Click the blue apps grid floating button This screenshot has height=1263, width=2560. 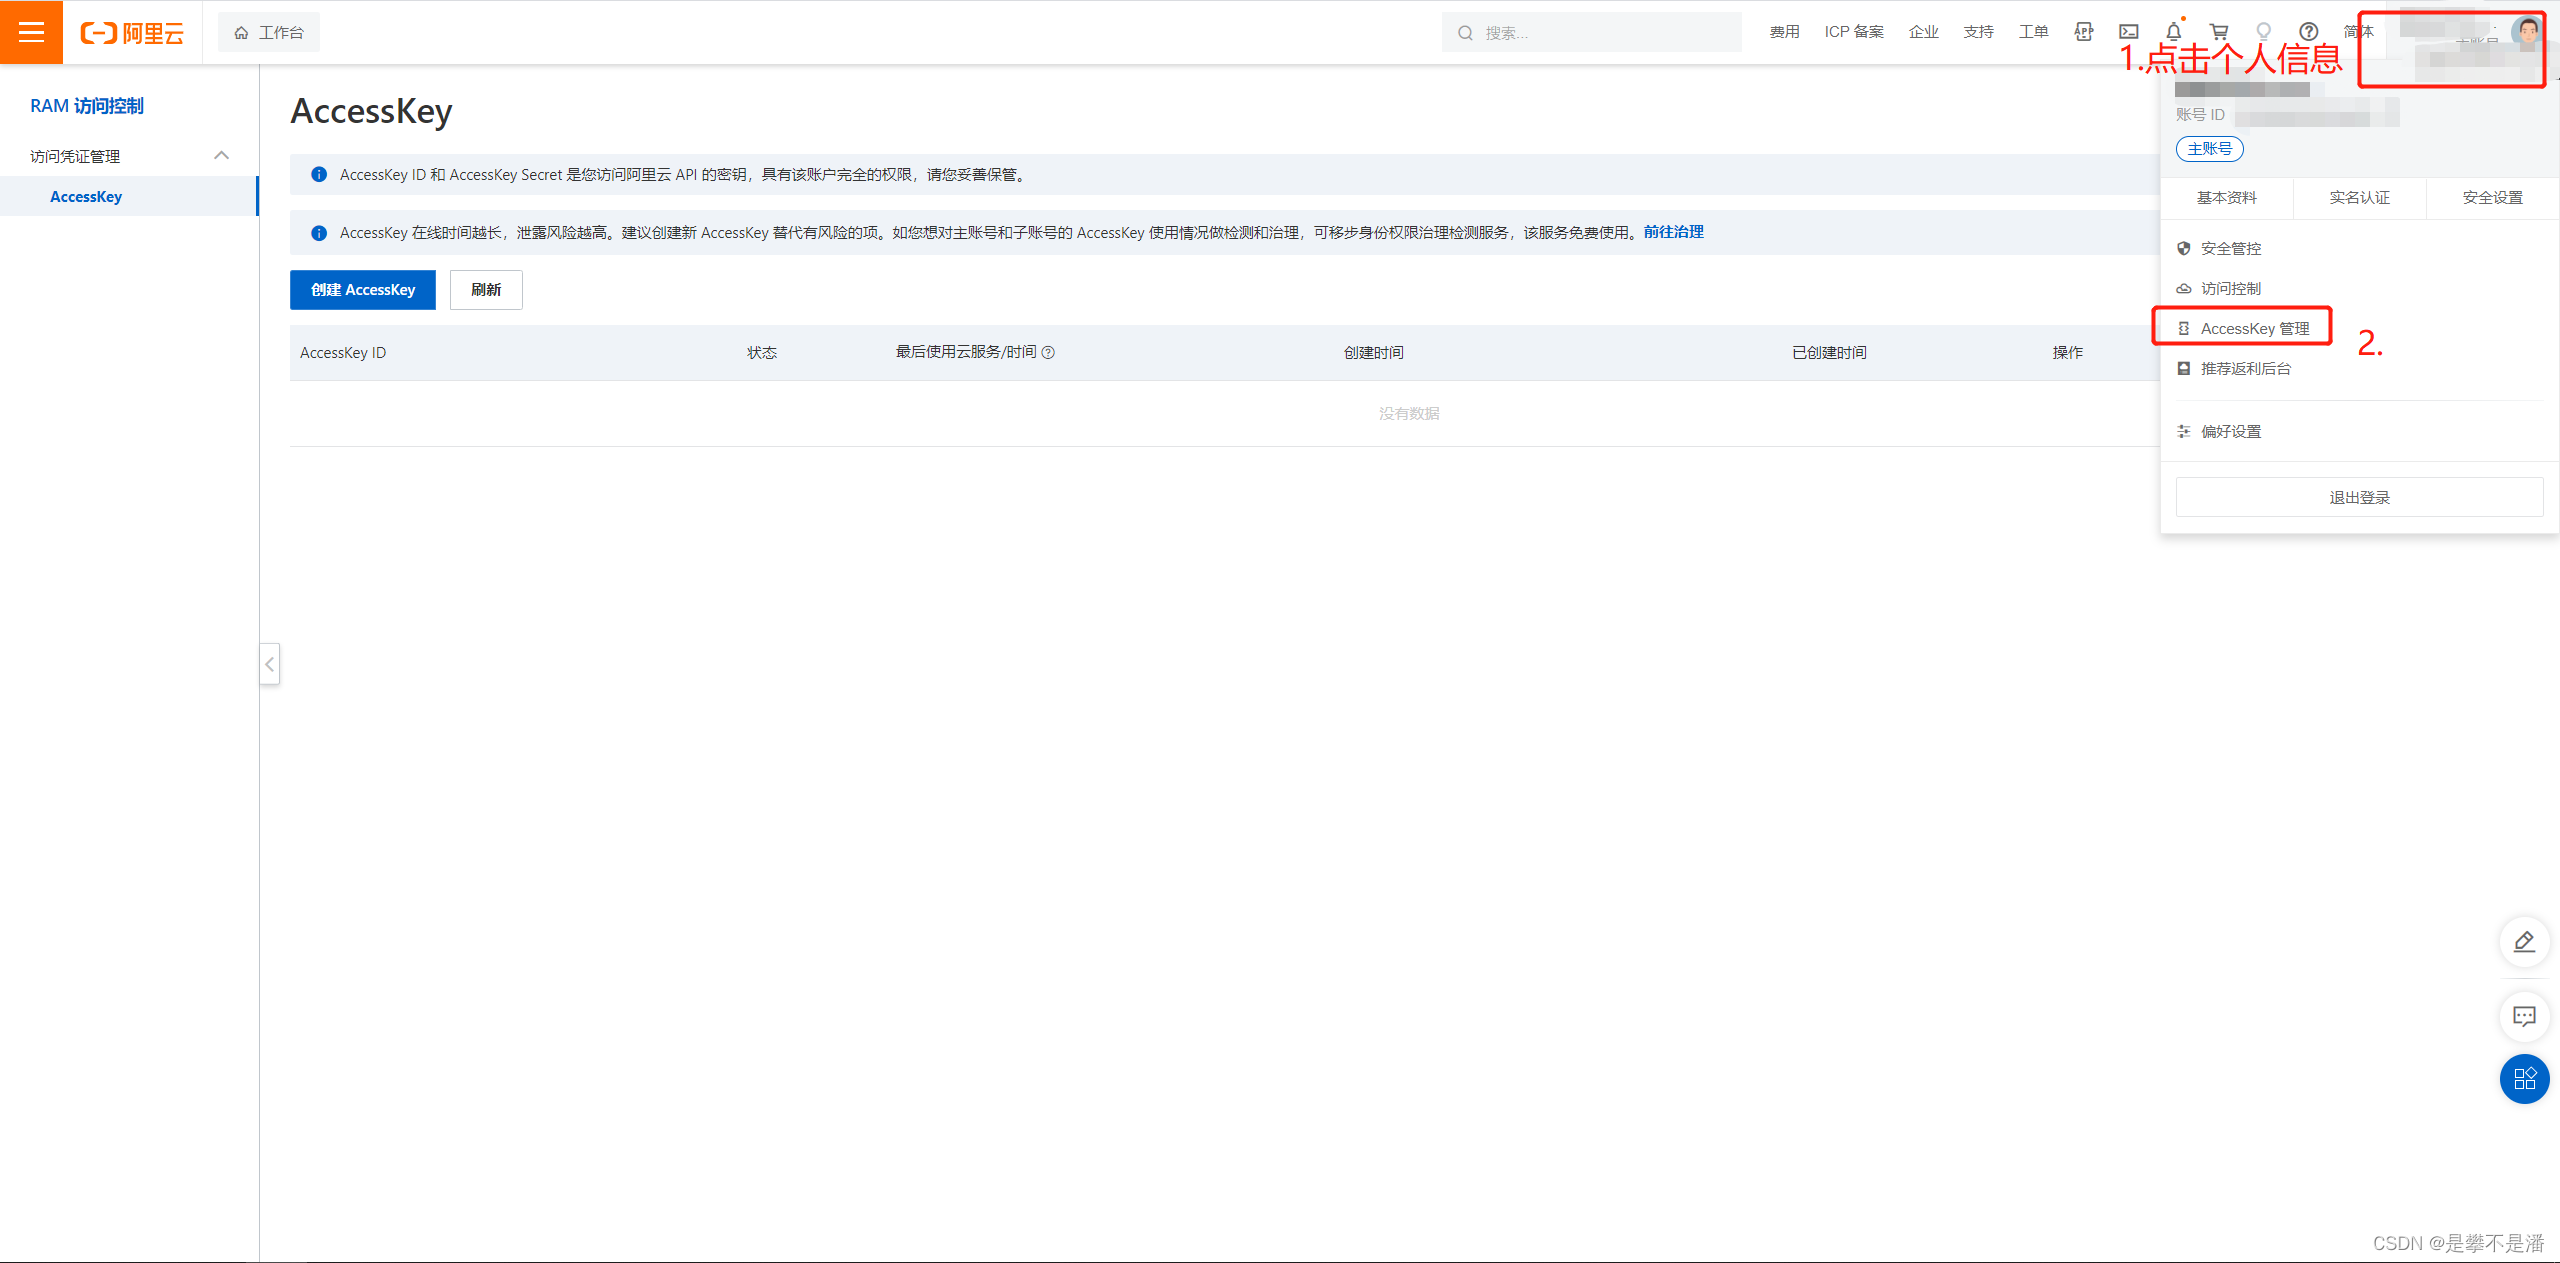point(2524,1079)
